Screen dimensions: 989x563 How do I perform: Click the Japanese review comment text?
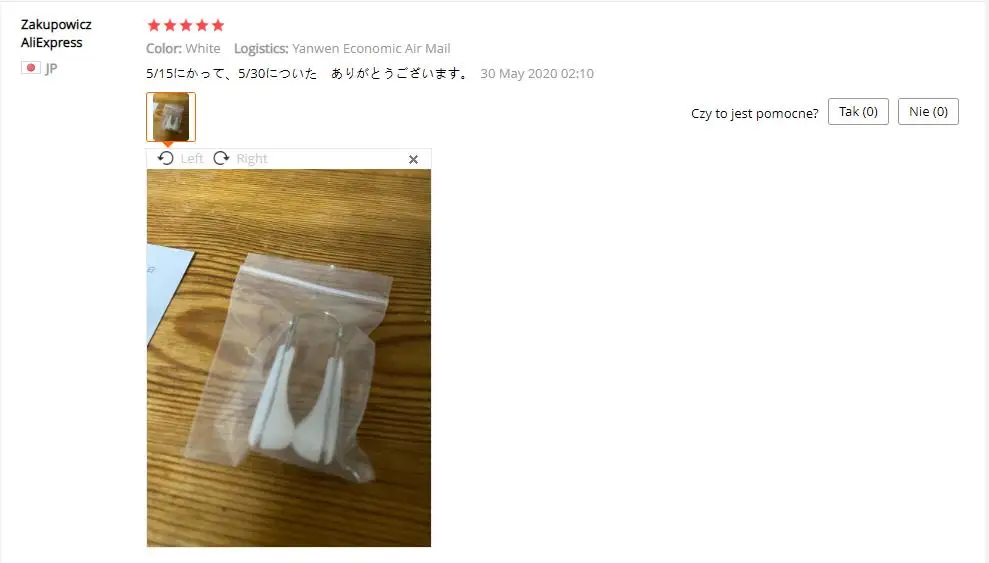point(308,74)
